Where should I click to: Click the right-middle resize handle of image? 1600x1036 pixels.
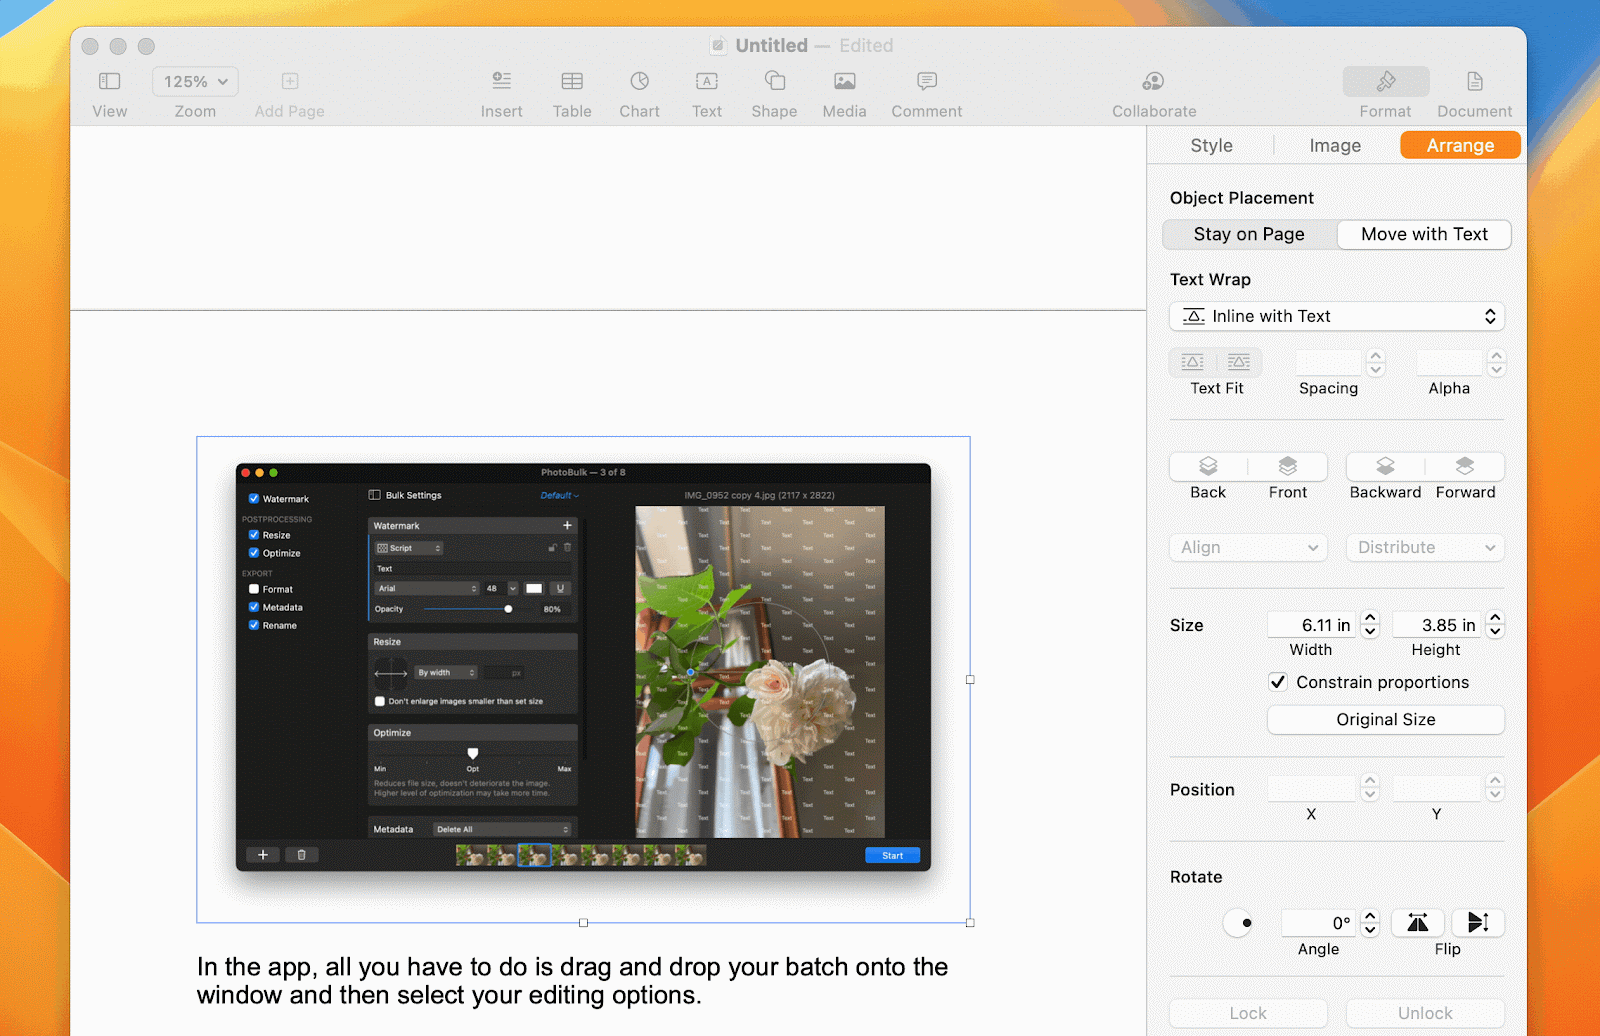[x=970, y=680]
